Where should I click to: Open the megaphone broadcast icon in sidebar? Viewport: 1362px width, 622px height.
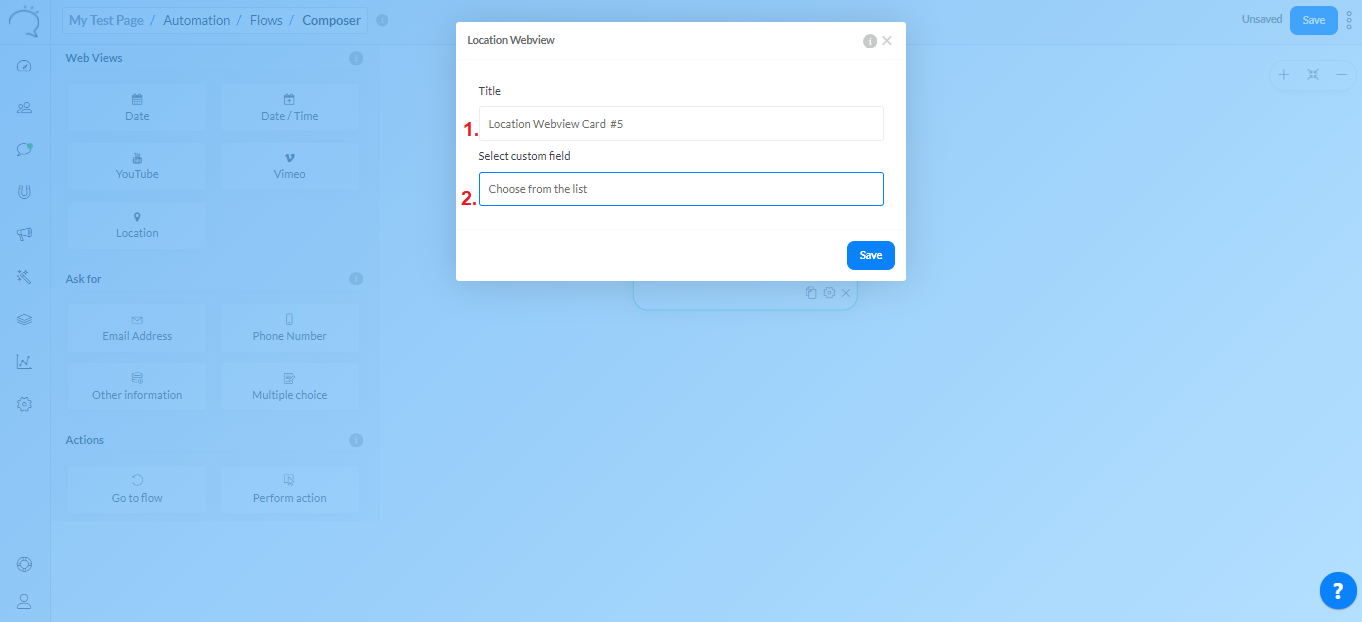(25, 234)
